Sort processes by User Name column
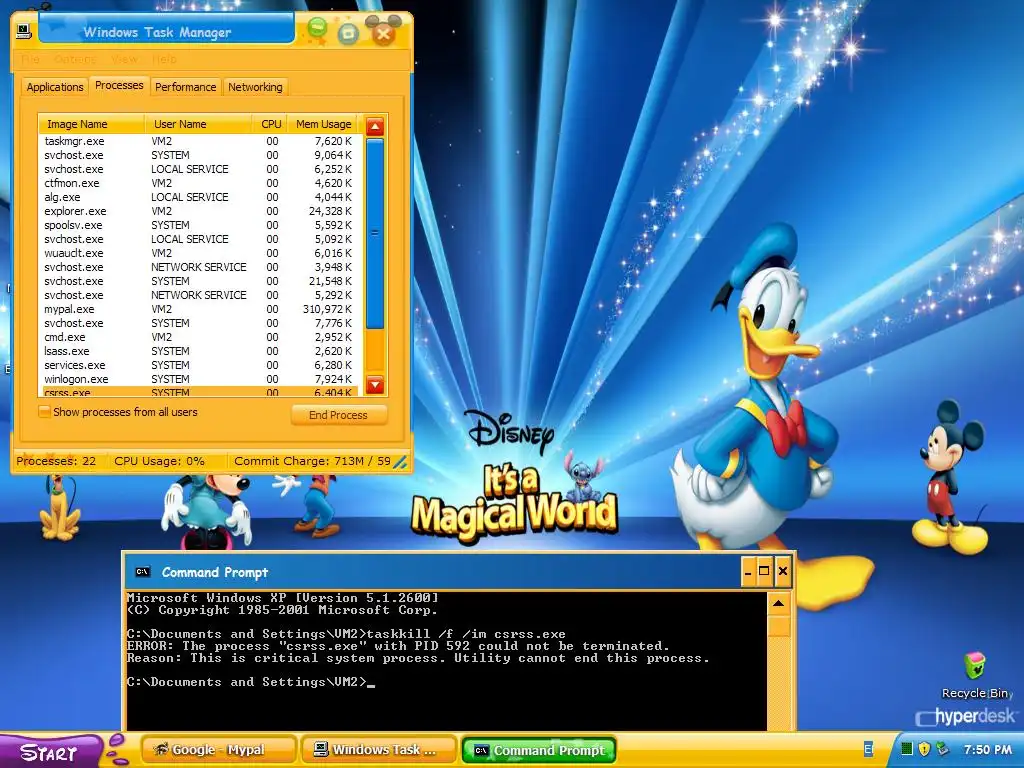1024x768 pixels. [199, 124]
